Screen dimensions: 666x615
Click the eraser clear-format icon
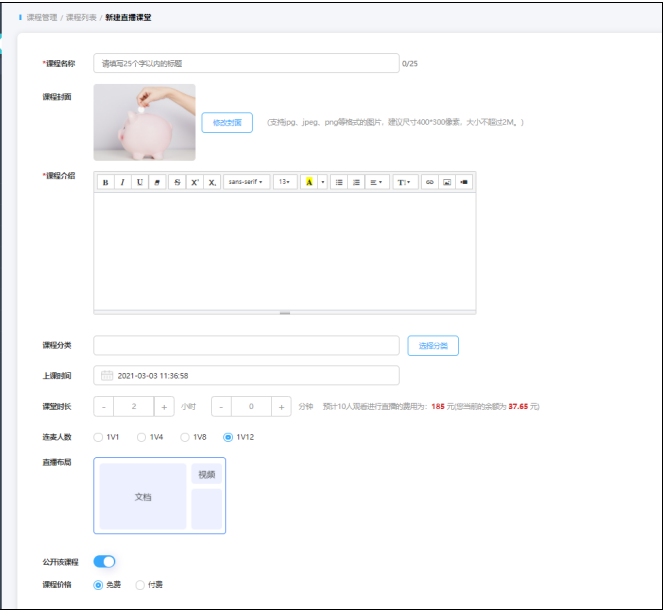click(157, 182)
